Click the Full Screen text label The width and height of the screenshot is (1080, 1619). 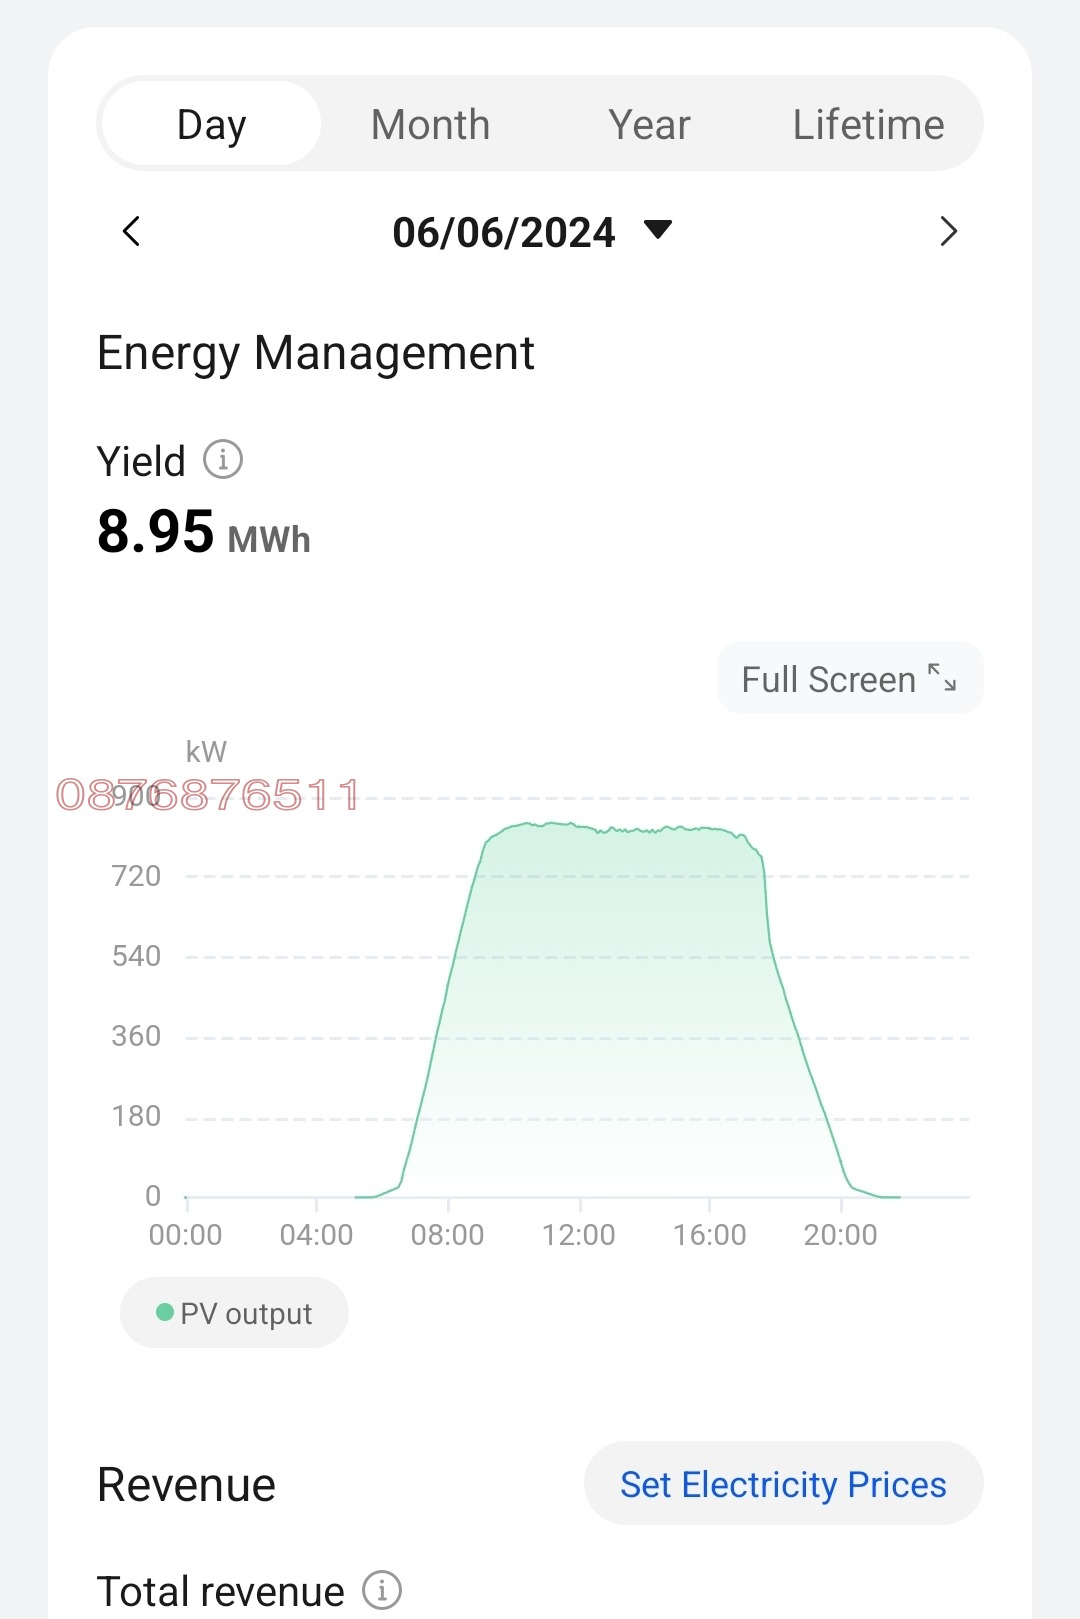[828, 680]
